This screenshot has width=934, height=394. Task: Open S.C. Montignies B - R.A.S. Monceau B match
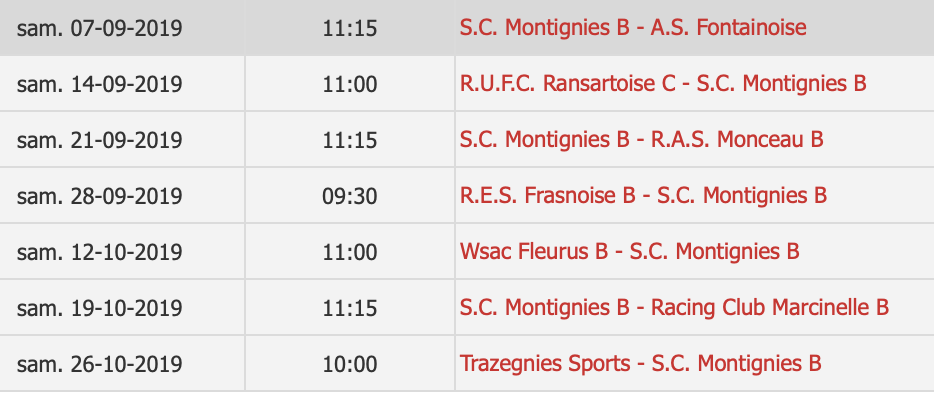tap(641, 139)
